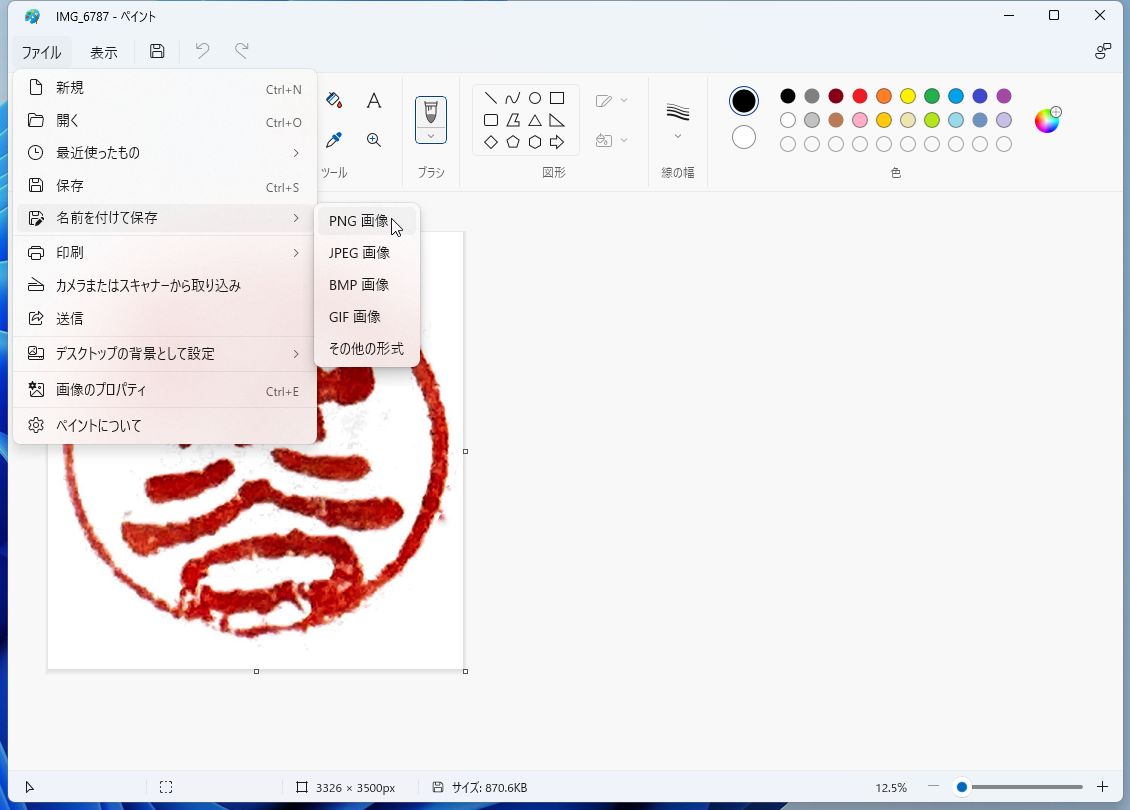Click the Save icon in the toolbar
The image size is (1130, 810).
(157, 51)
